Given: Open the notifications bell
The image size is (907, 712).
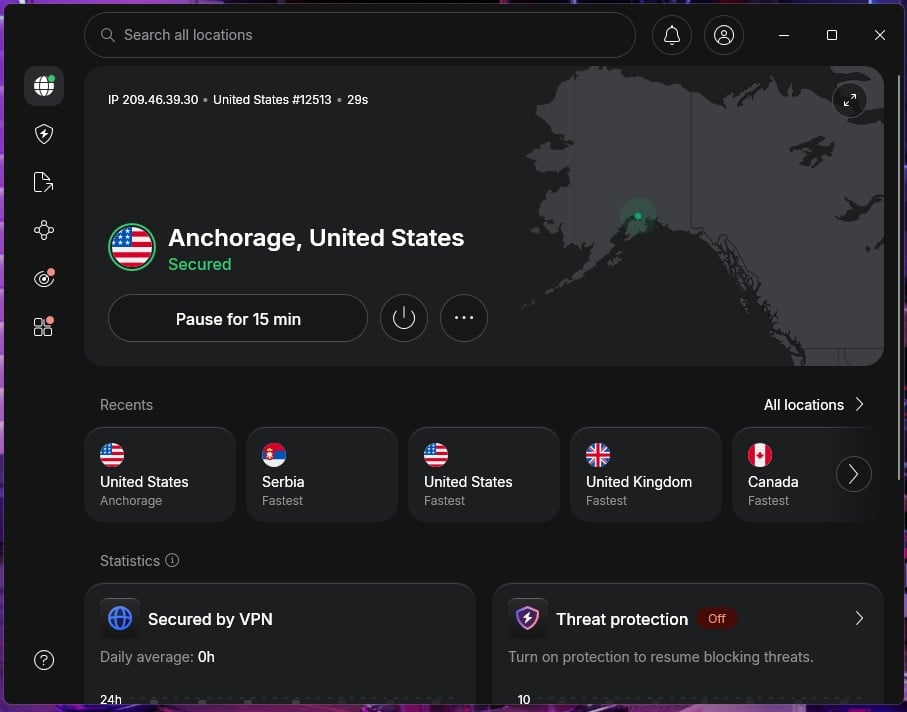Looking at the screenshot, I should 672,35.
